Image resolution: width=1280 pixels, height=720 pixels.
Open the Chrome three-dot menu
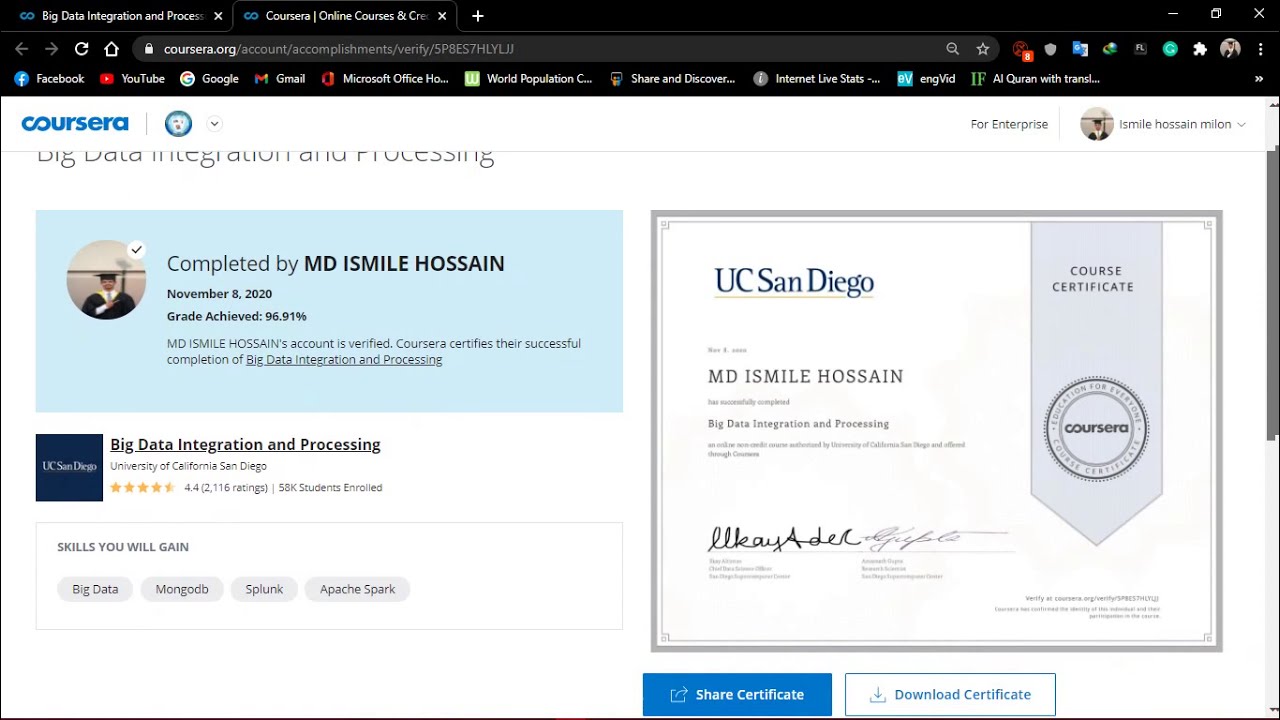(1259, 48)
